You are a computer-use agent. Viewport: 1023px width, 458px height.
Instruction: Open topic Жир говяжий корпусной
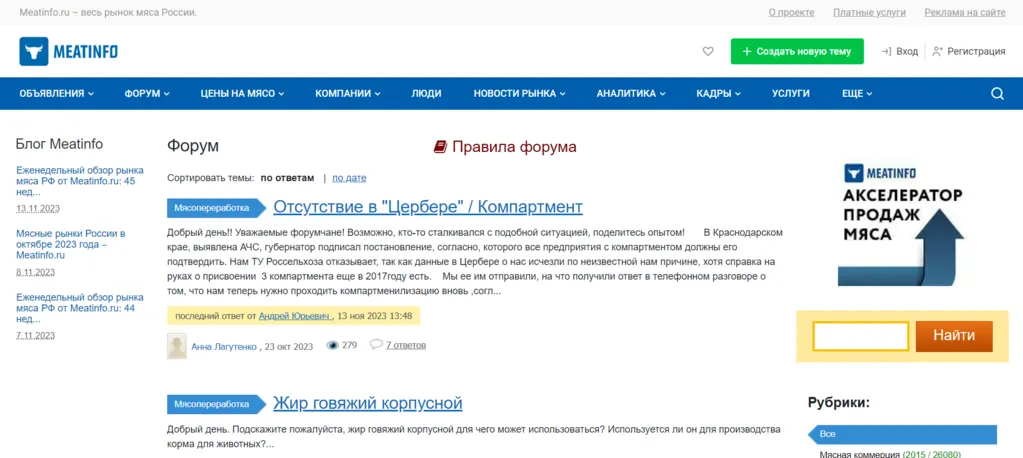click(367, 403)
